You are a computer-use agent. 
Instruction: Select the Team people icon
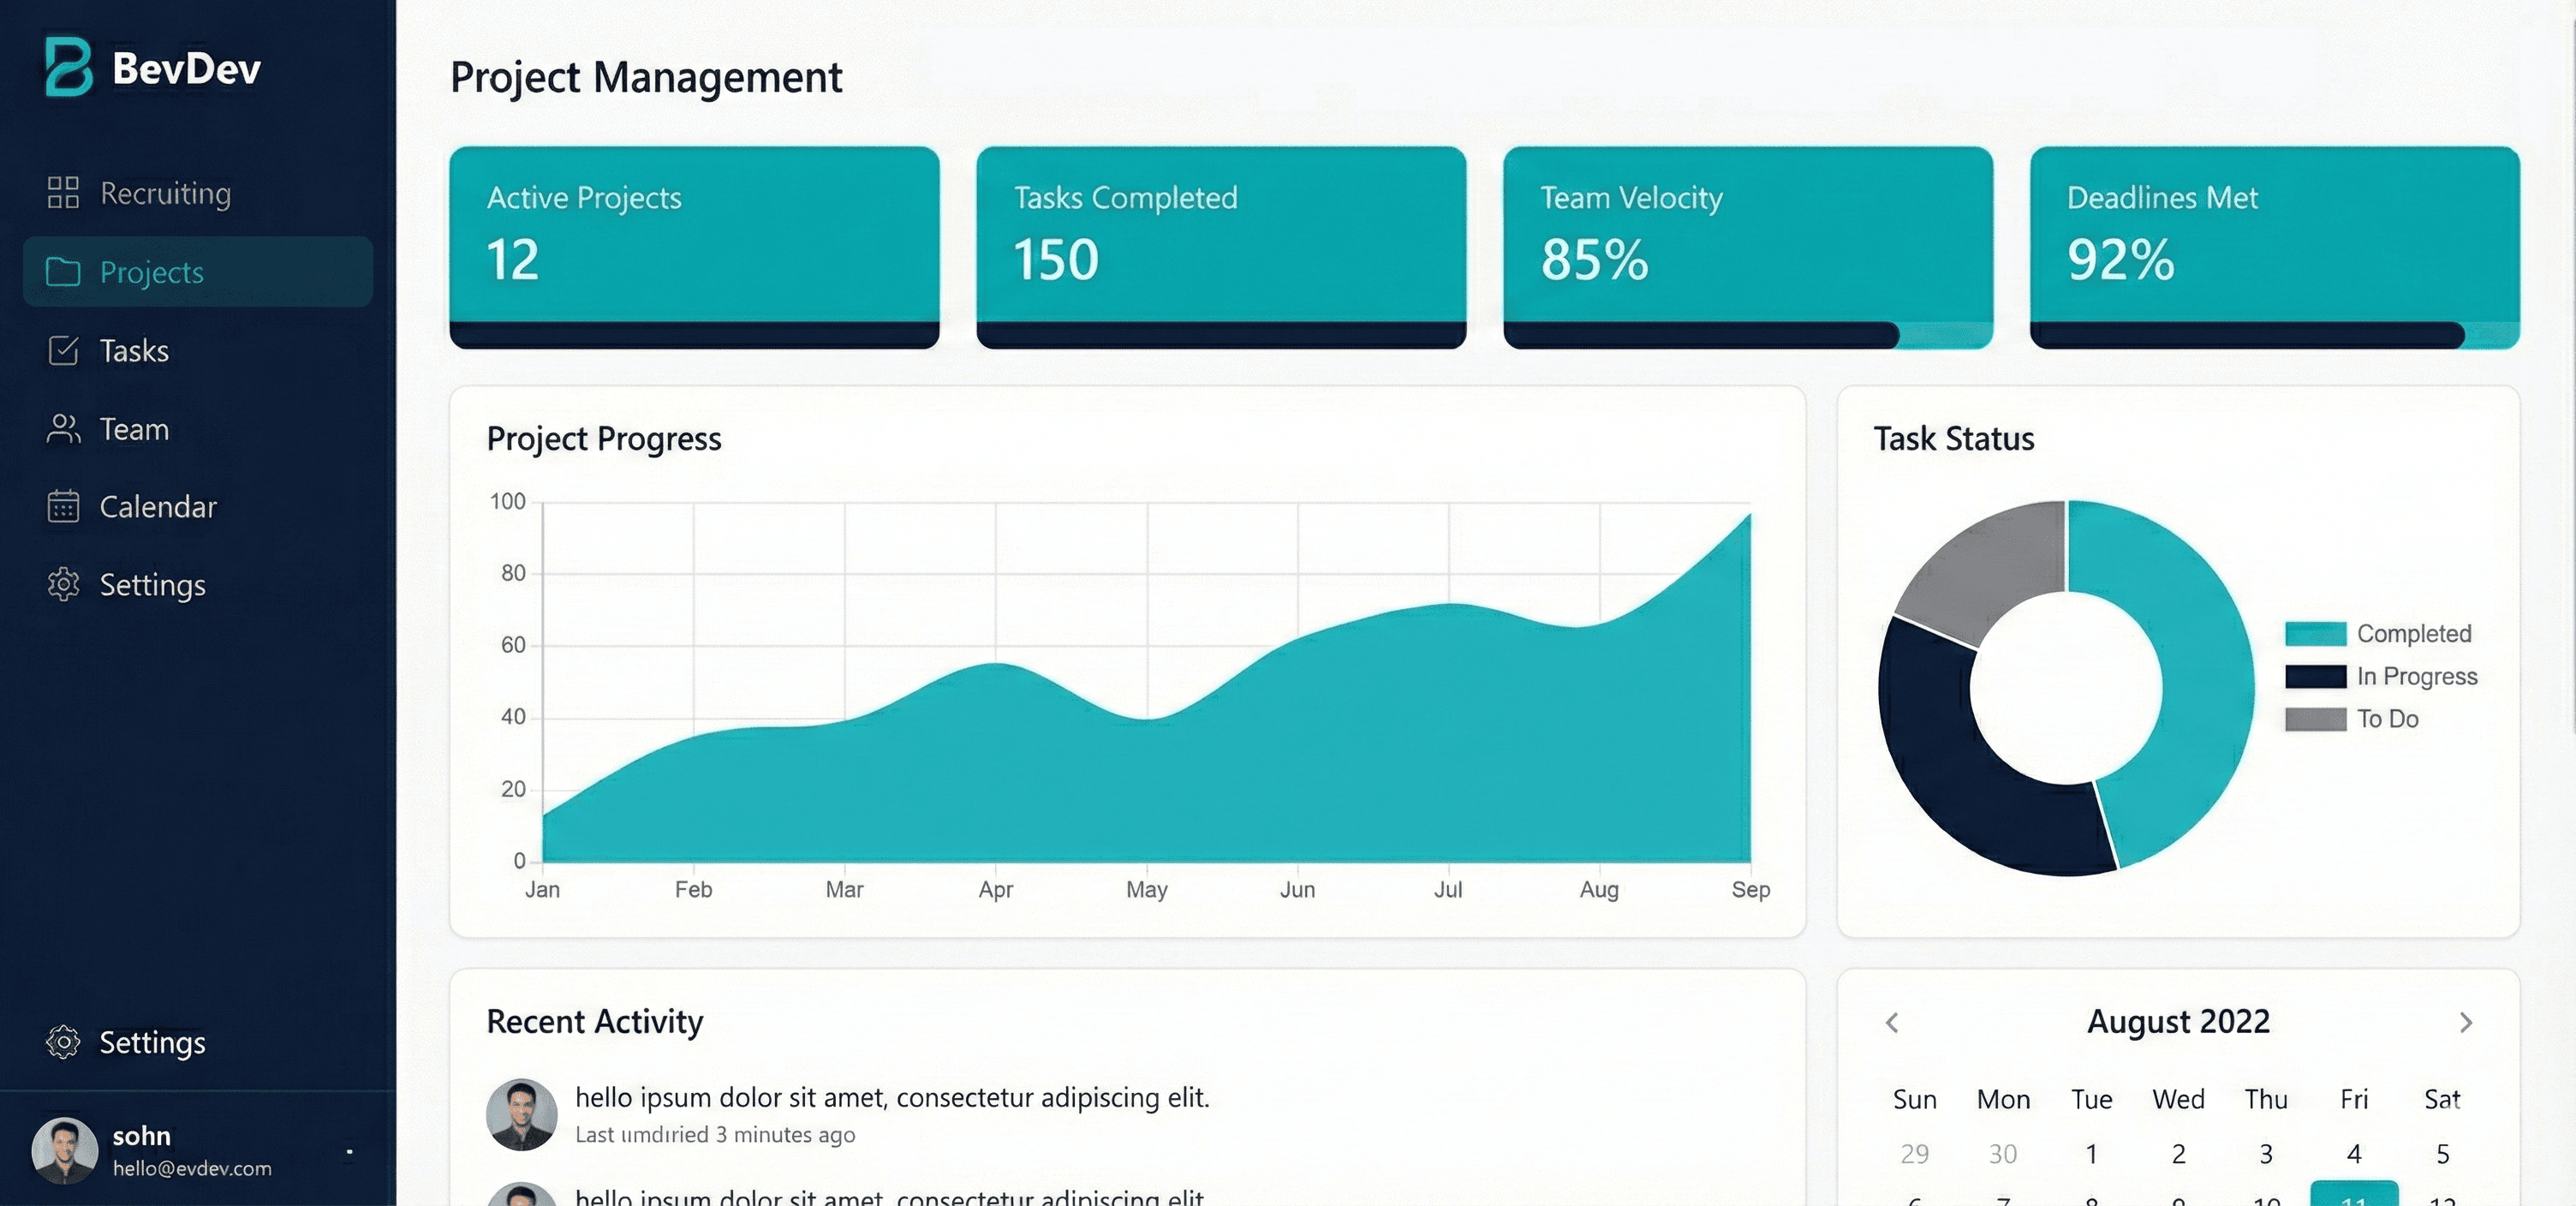point(62,428)
